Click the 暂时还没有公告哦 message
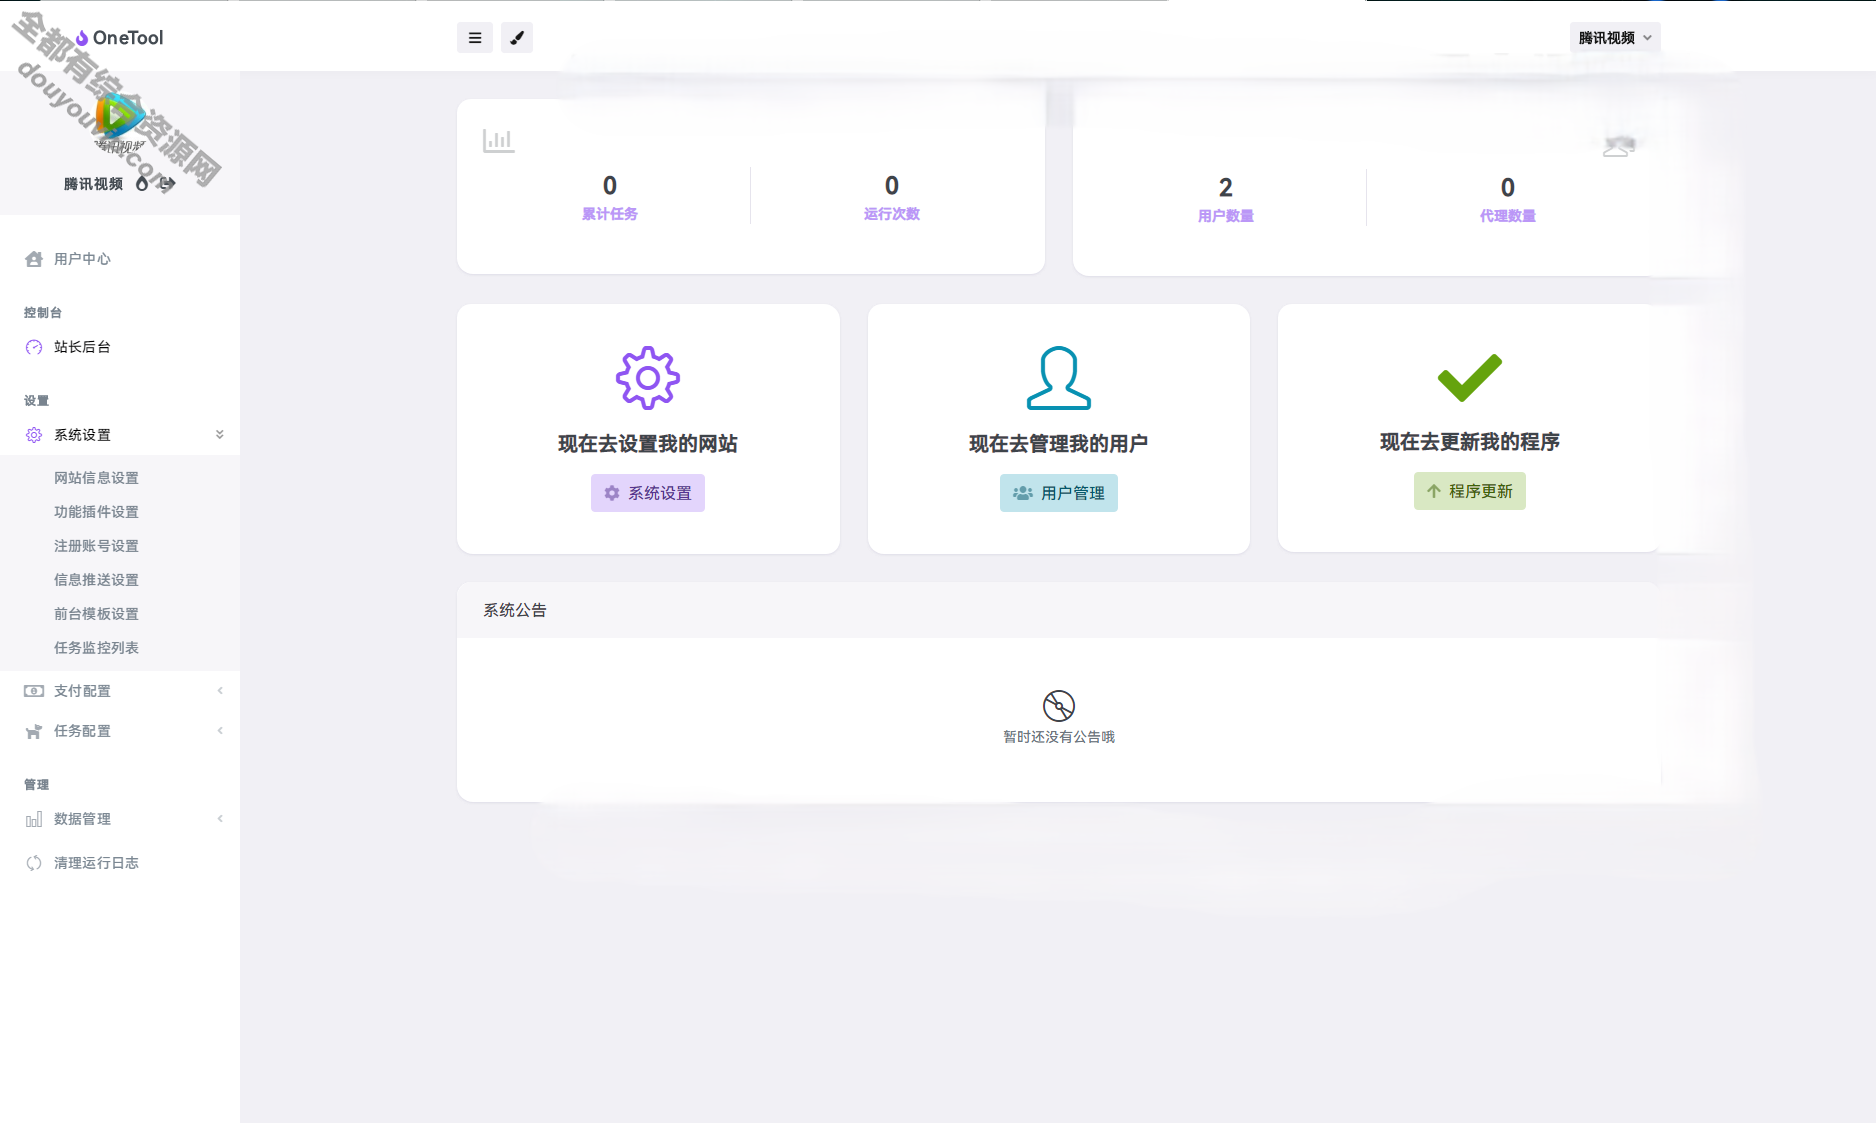 1059,737
